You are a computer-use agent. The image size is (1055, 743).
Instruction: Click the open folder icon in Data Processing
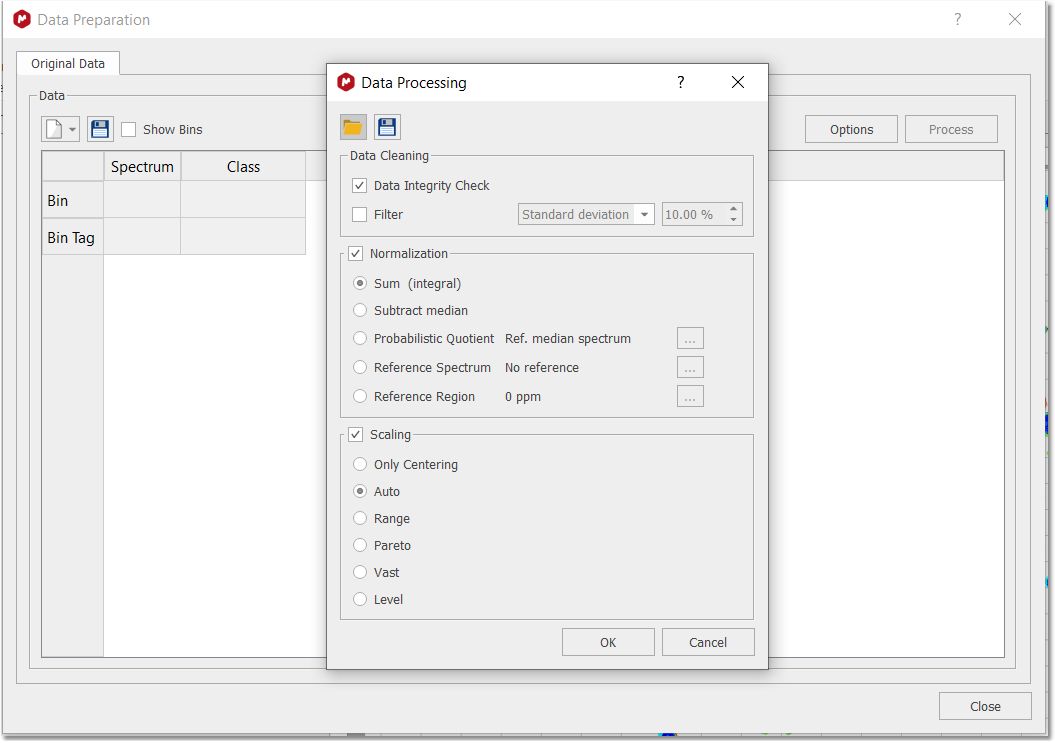click(x=353, y=127)
